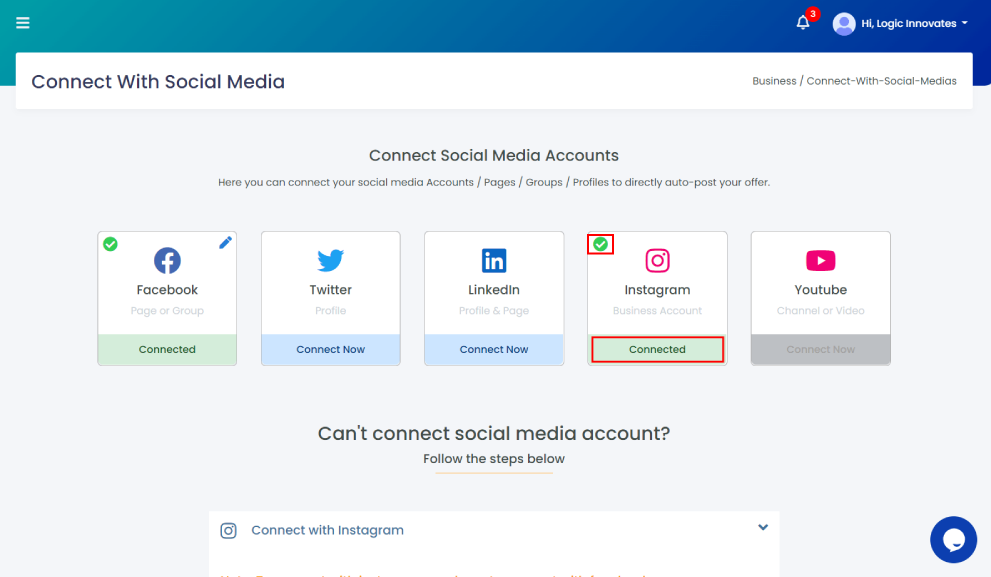Click the 'Connect With Social Media' page heading
The image size is (991, 577).
158,82
